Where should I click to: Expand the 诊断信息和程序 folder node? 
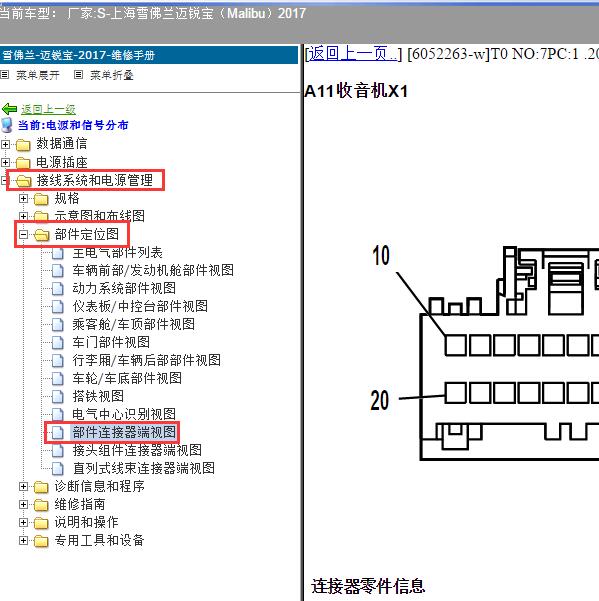pyautogui.click(x=23, y=487)
